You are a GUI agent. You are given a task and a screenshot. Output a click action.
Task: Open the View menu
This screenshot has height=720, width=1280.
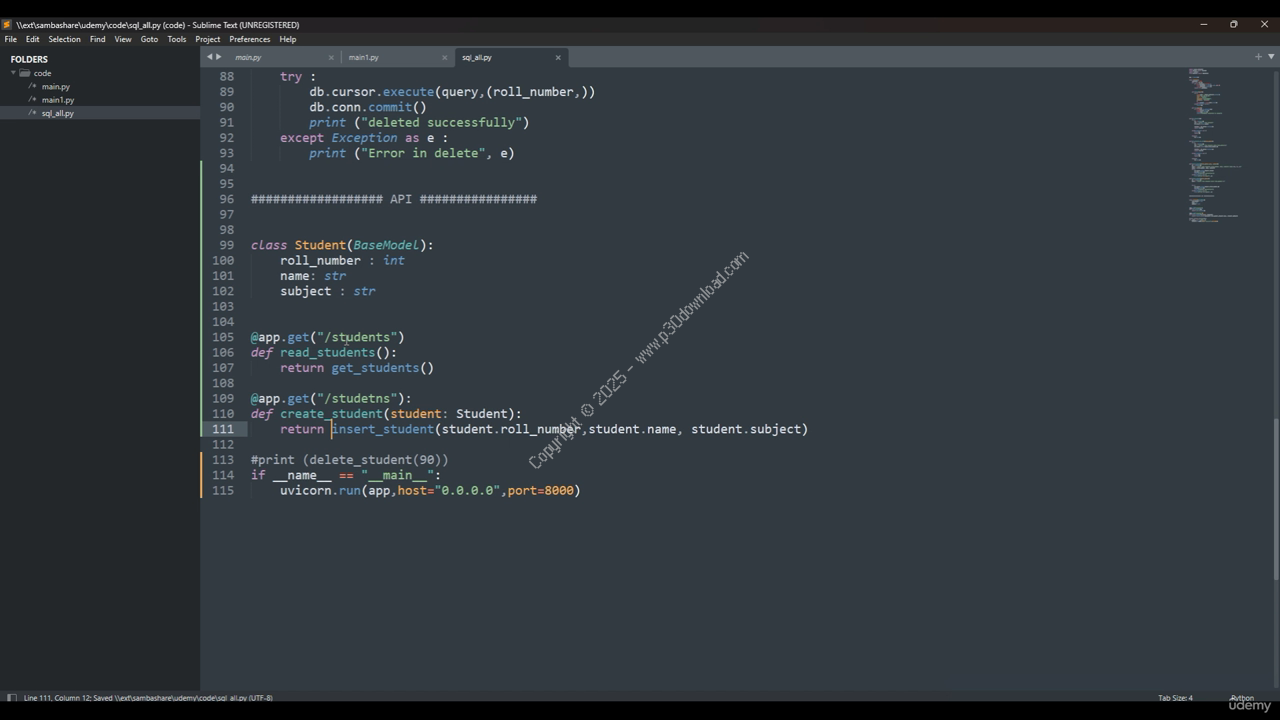click(x=123, y=39)
